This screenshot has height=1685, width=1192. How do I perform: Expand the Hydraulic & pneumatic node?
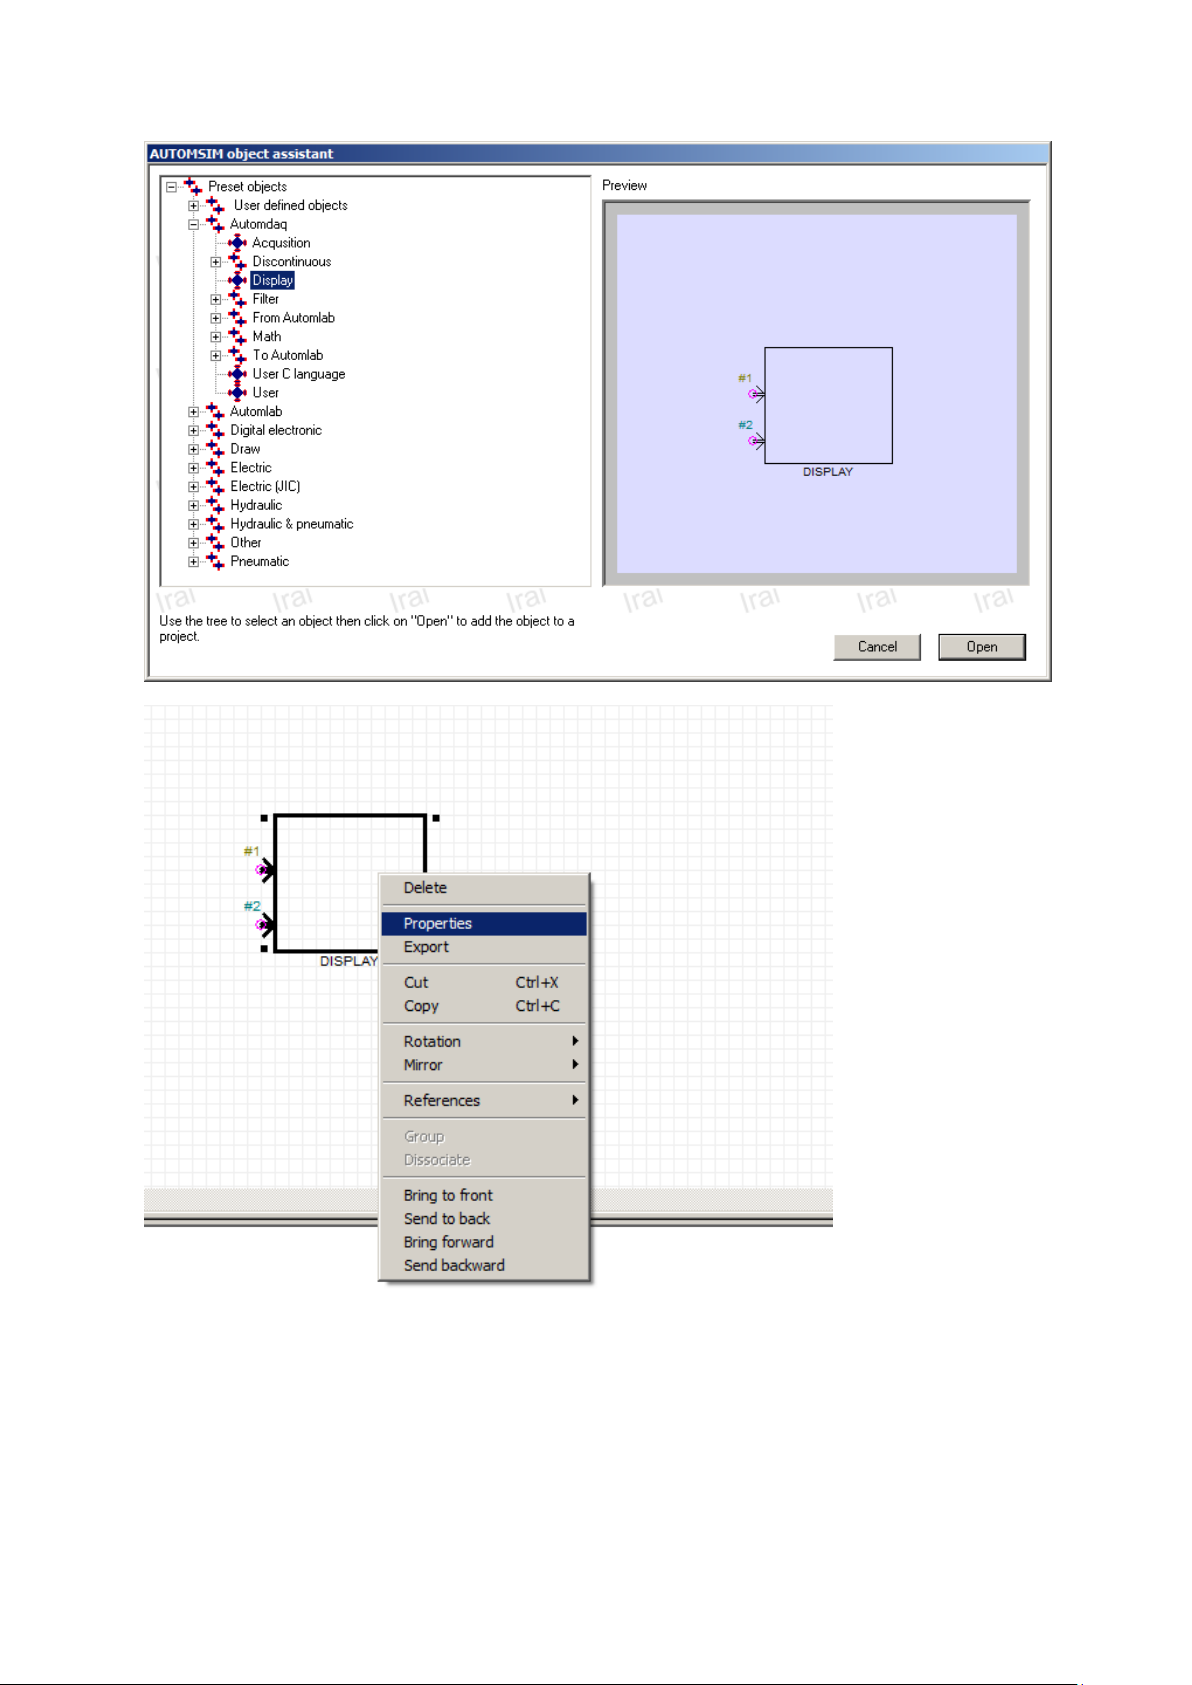tap(193, 525)
